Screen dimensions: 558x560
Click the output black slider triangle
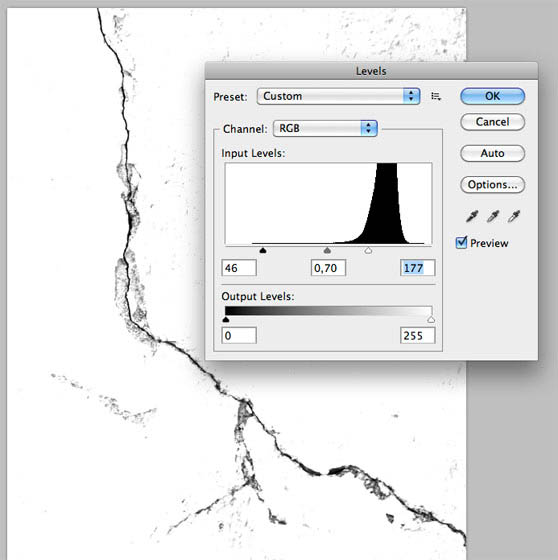pyautogui.click(x=226, y=319)
